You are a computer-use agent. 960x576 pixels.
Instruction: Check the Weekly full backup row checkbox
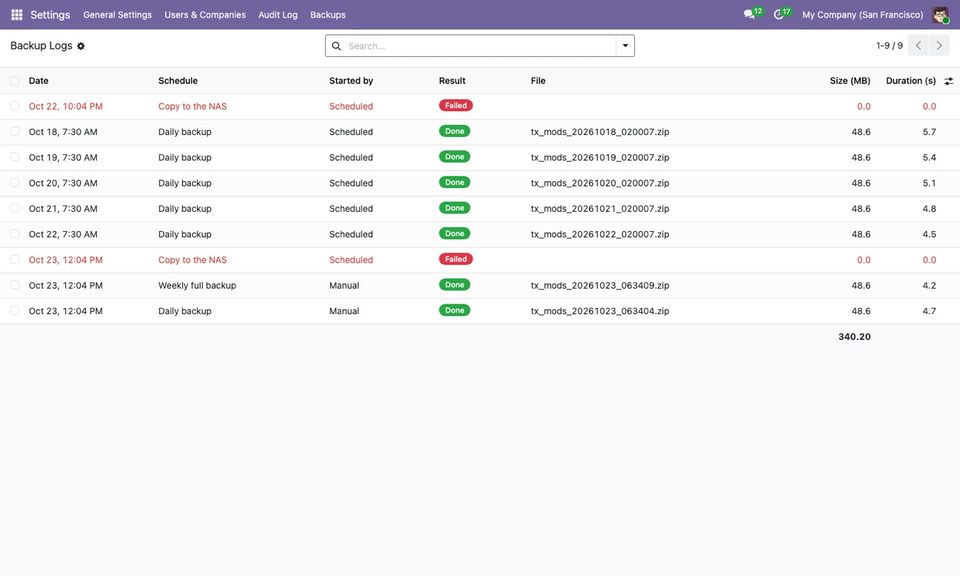(15, 285)
